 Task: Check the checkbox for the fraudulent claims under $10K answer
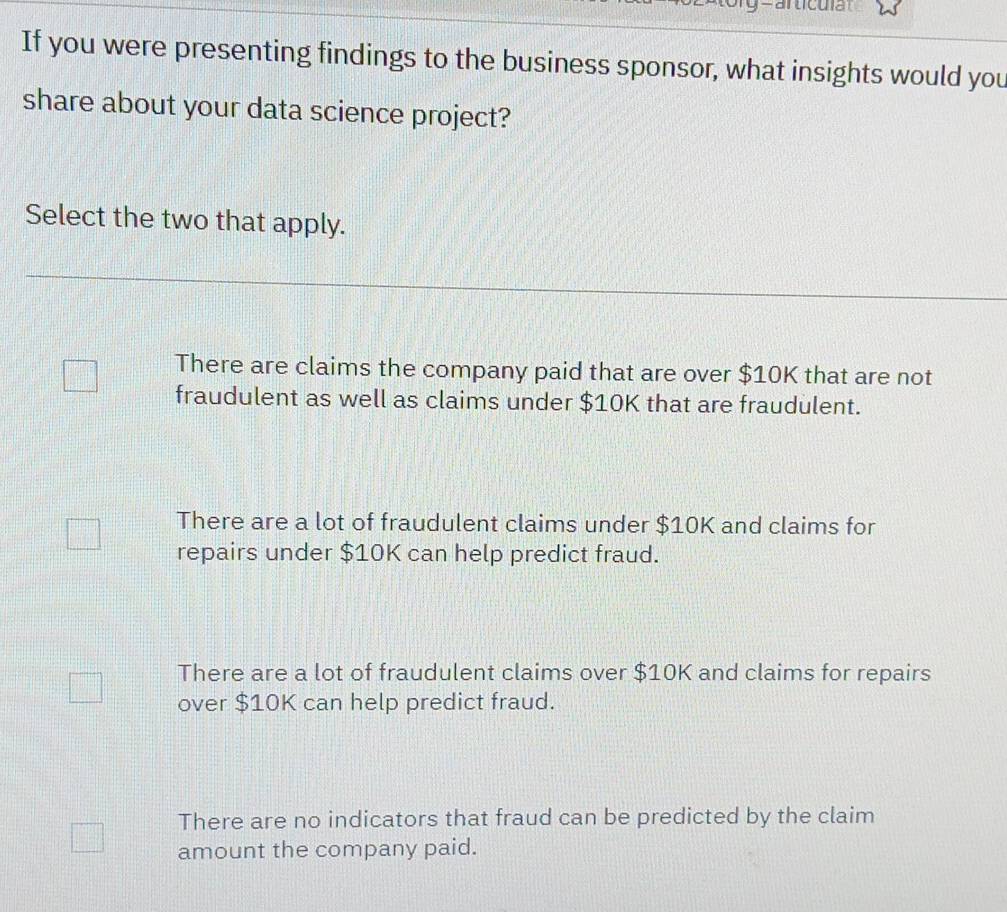(84, 536)
